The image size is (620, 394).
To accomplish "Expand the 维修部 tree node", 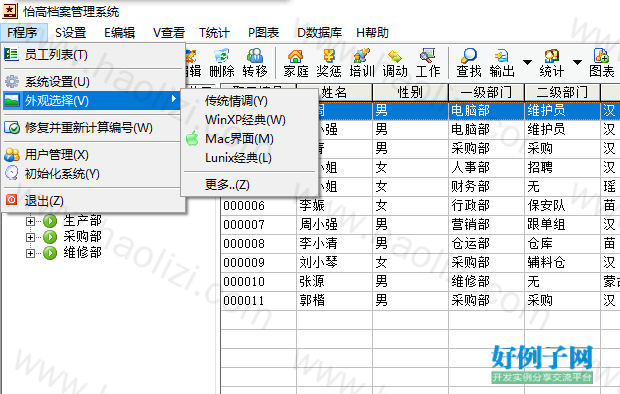I will coord(30,253).
